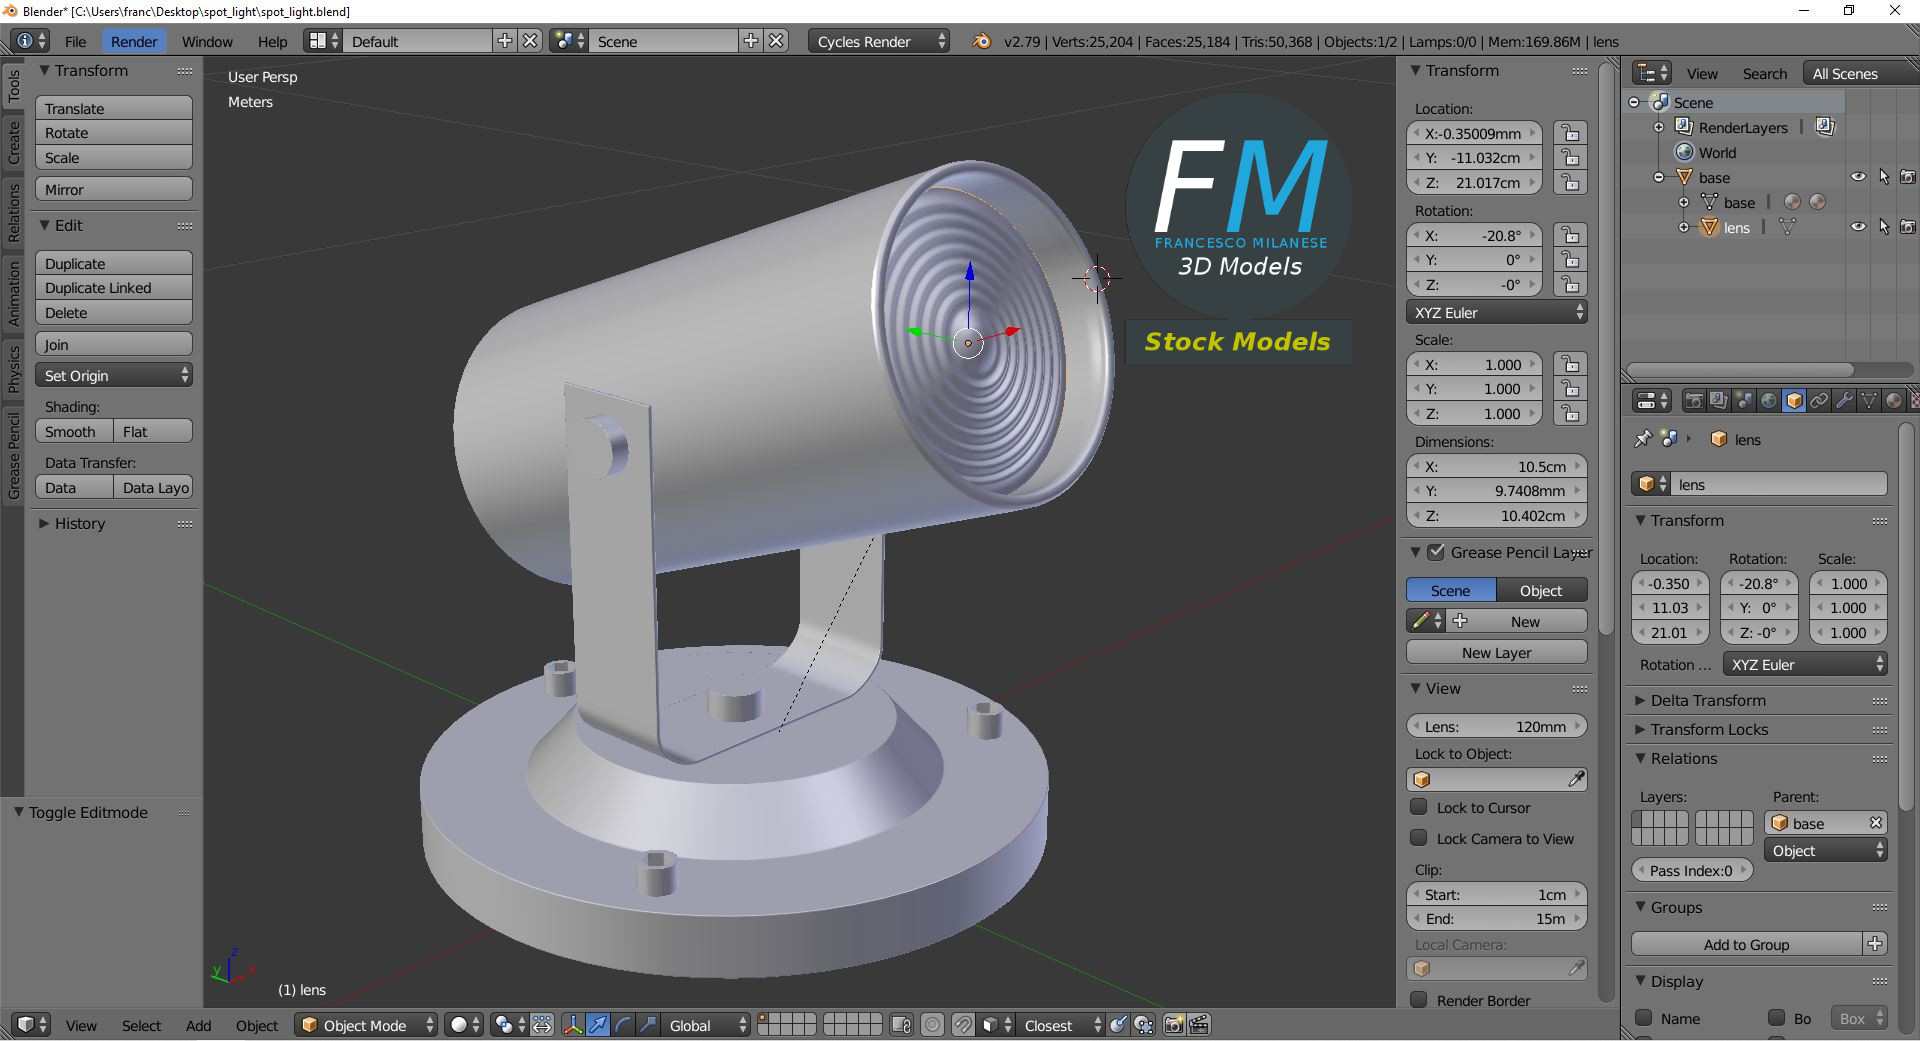Enable Lock Camera to View checkbox

click(x=1418, y=838)
